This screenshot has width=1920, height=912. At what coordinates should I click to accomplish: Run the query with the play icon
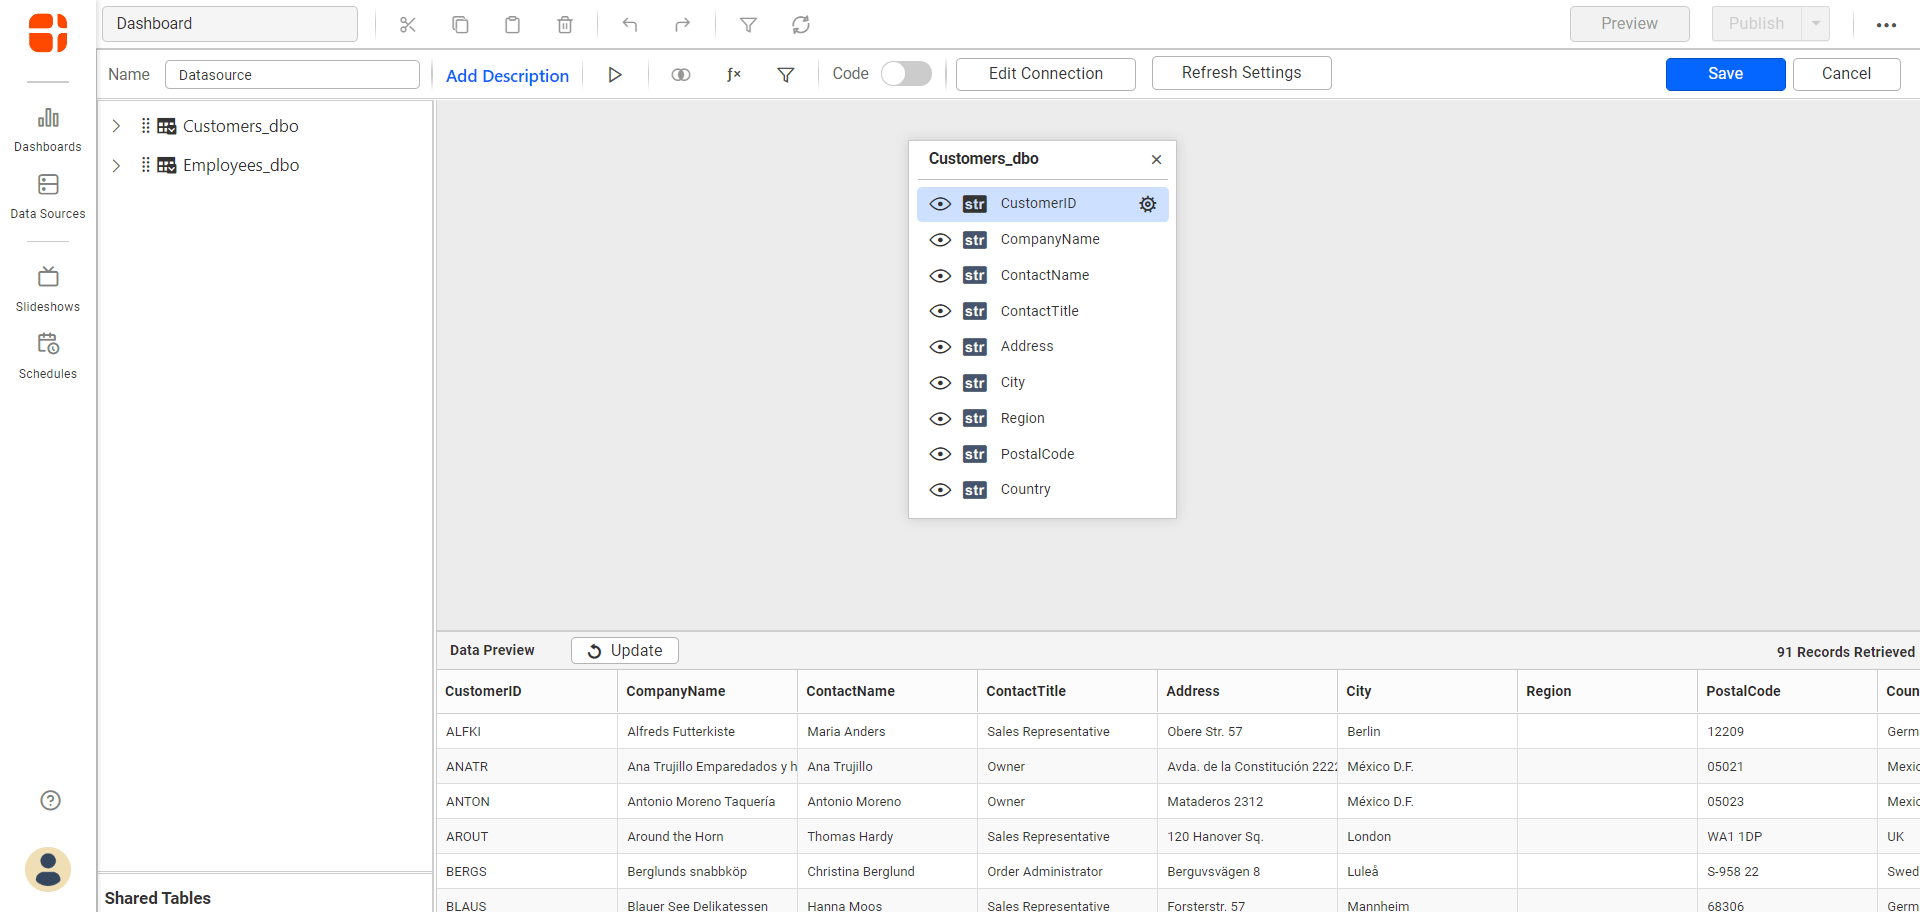click(615, 74)
